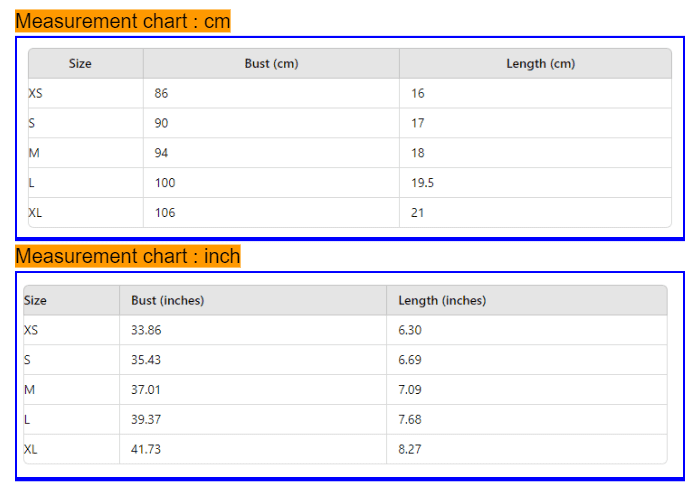Select the M size label in the cm chart
The width and height of the screenshot is (693, 488).
(34, 153)
